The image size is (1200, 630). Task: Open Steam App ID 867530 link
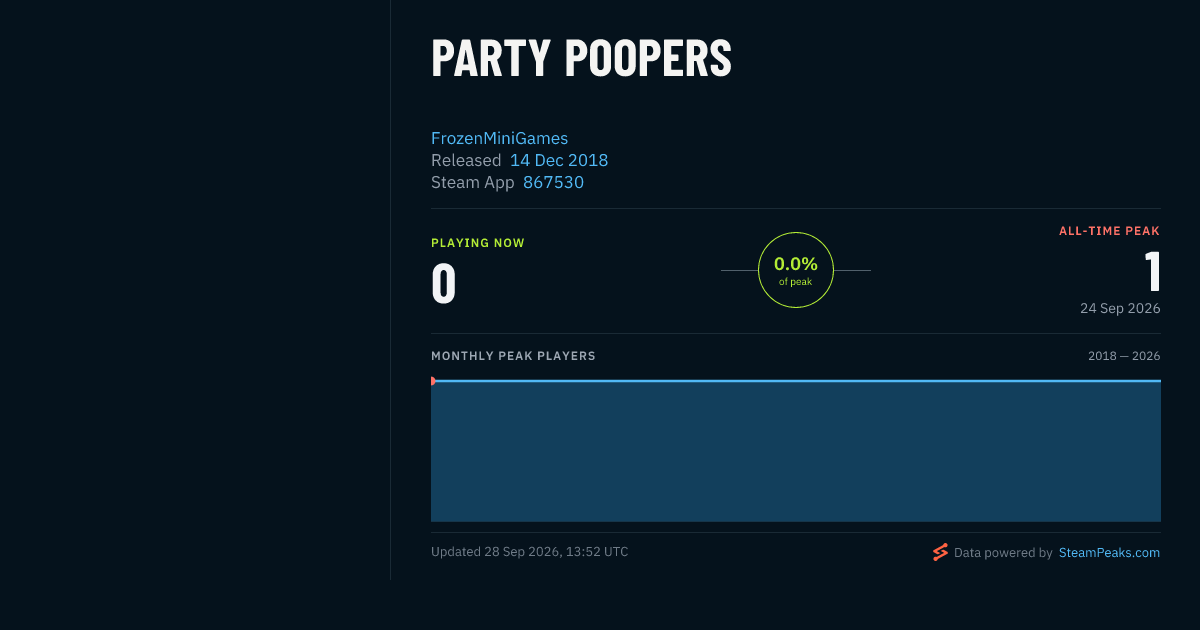pos(553,182)
